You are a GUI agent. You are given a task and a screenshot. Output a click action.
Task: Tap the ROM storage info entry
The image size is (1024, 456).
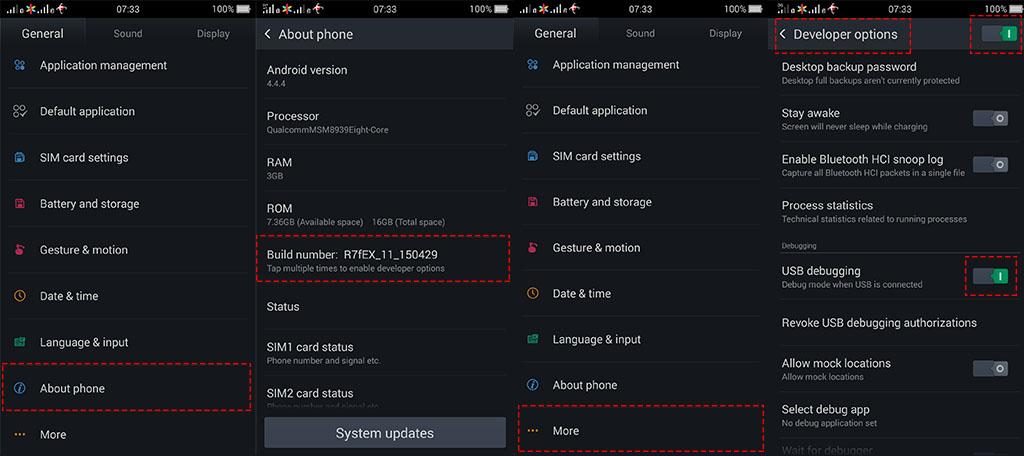383,214
